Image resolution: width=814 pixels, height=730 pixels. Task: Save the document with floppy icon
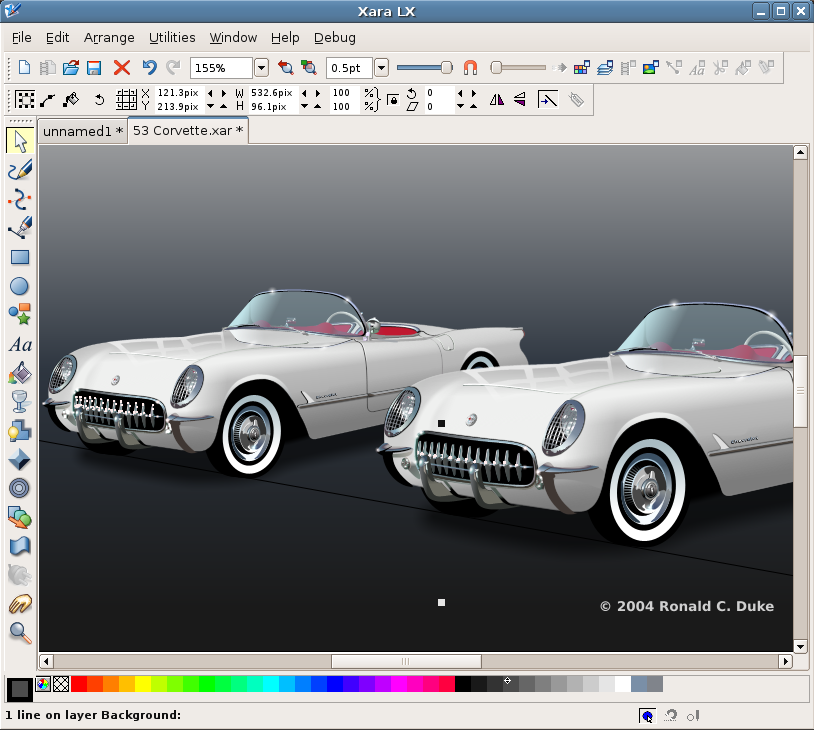[94, 67]
